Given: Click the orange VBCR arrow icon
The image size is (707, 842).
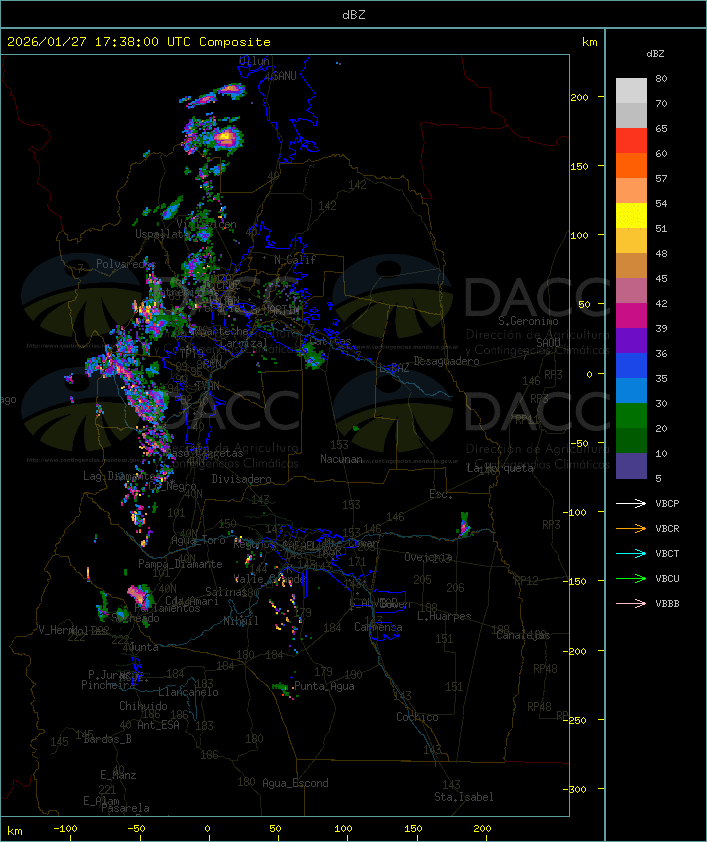Looking at the screenshot, I should (x=631, y=528).
